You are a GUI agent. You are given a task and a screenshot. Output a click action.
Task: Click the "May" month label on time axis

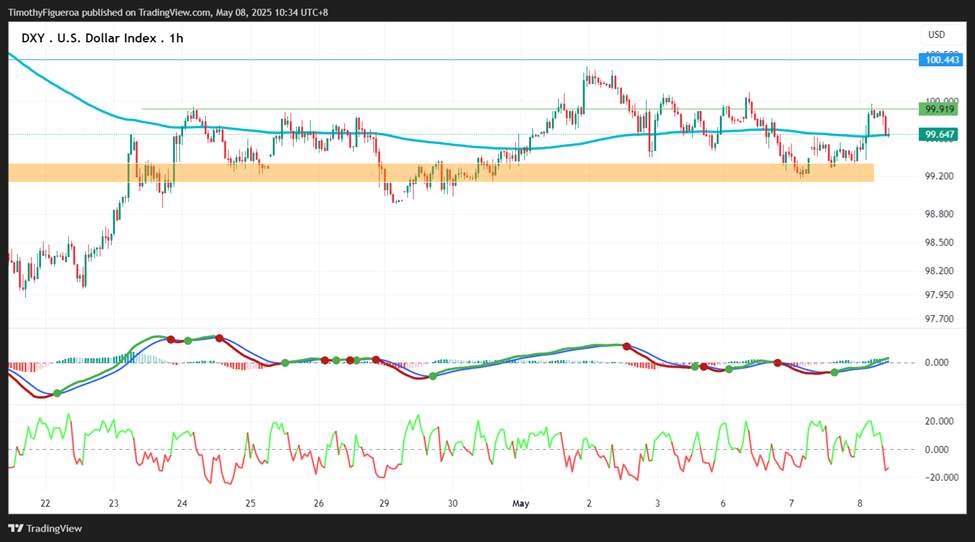pyautogui.click(x=520, y=503)
